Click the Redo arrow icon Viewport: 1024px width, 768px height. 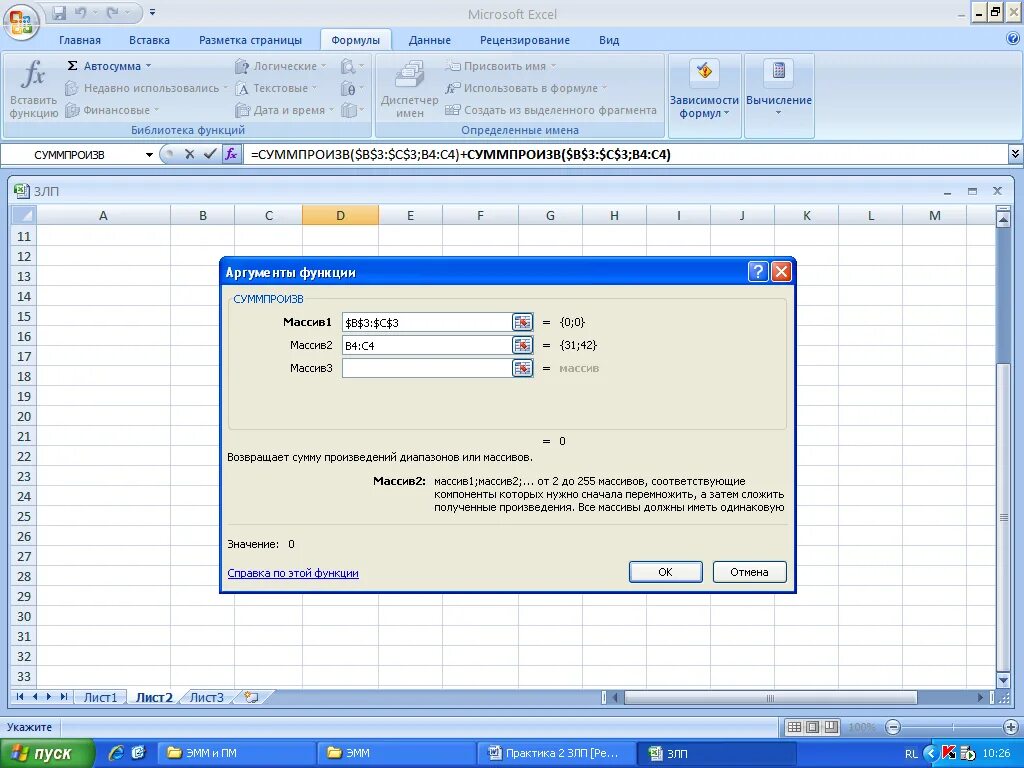(112, 12)
